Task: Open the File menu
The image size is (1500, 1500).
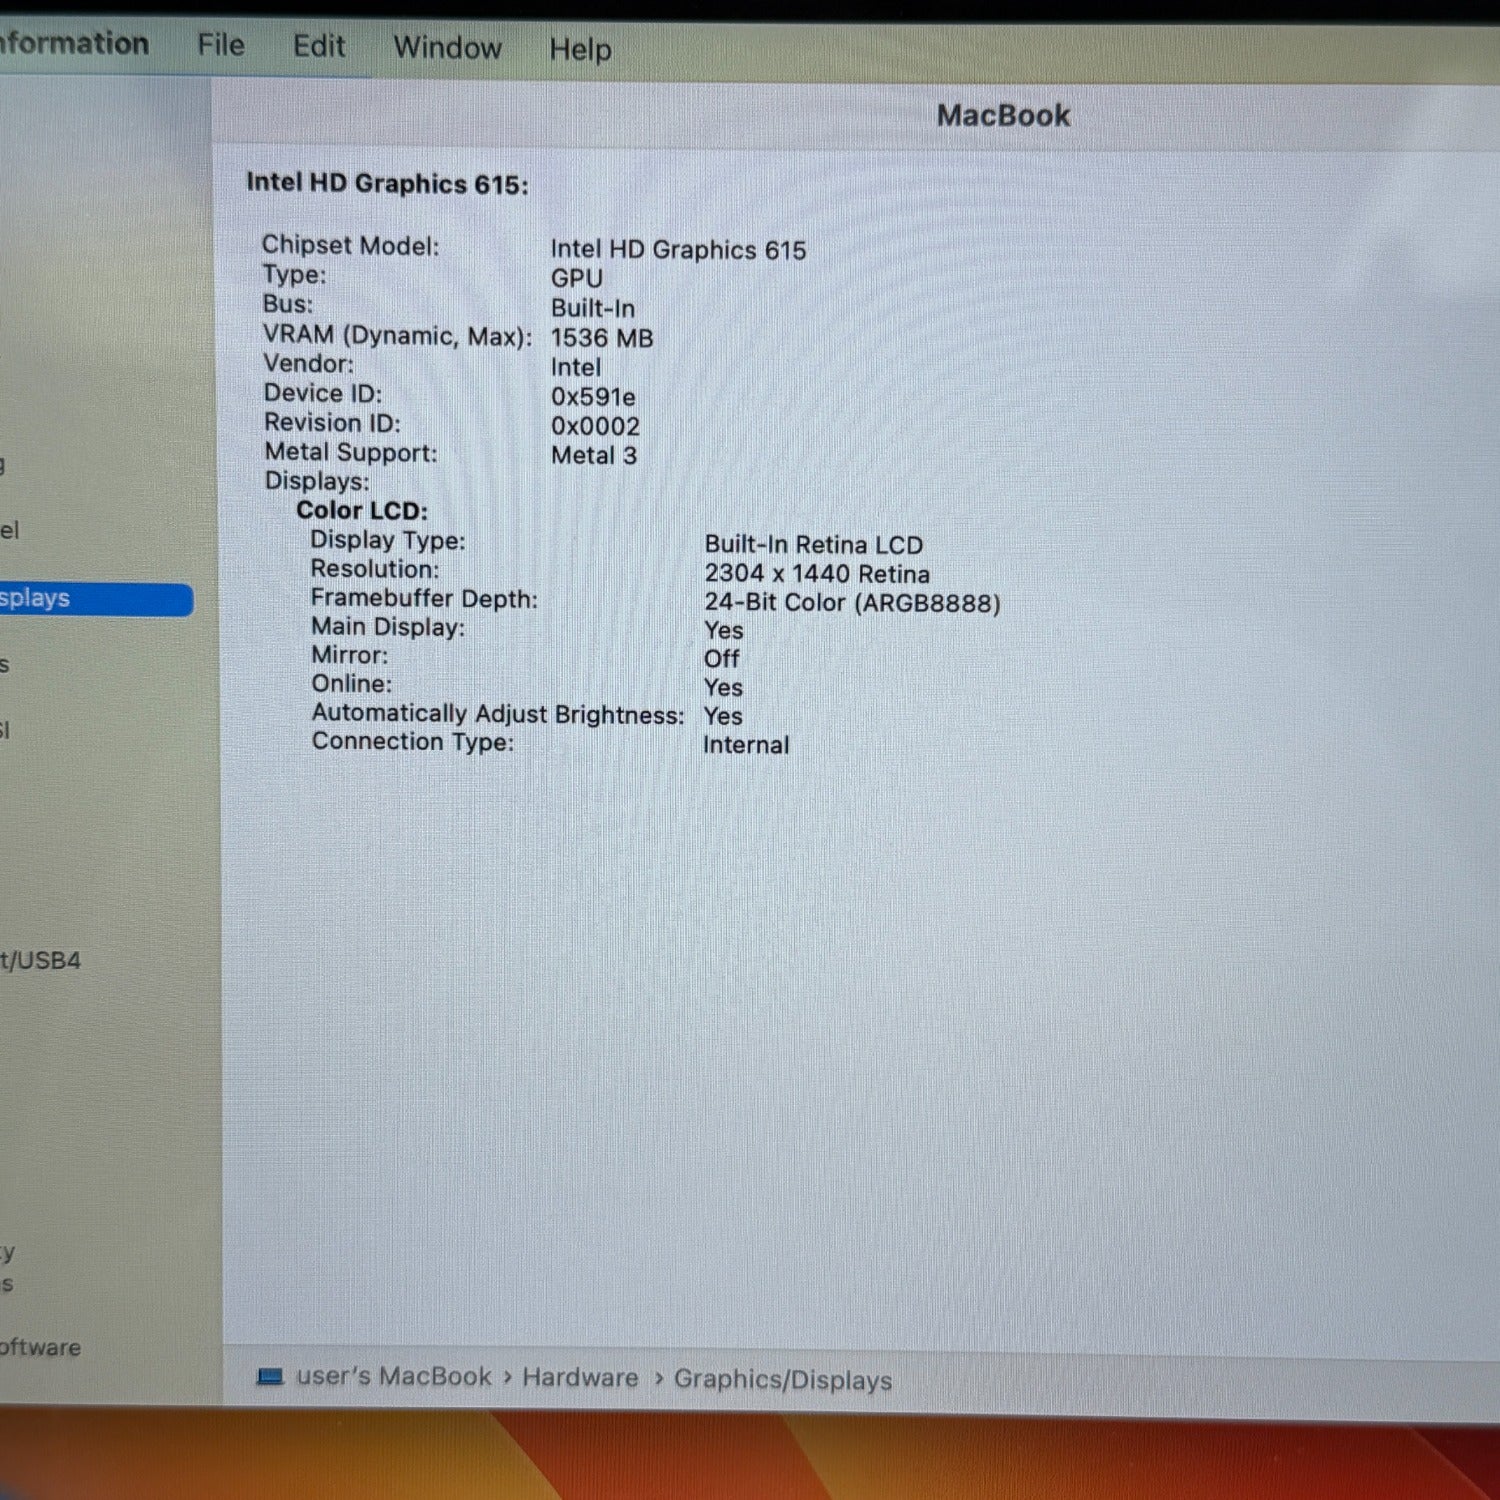Action: 220,45
